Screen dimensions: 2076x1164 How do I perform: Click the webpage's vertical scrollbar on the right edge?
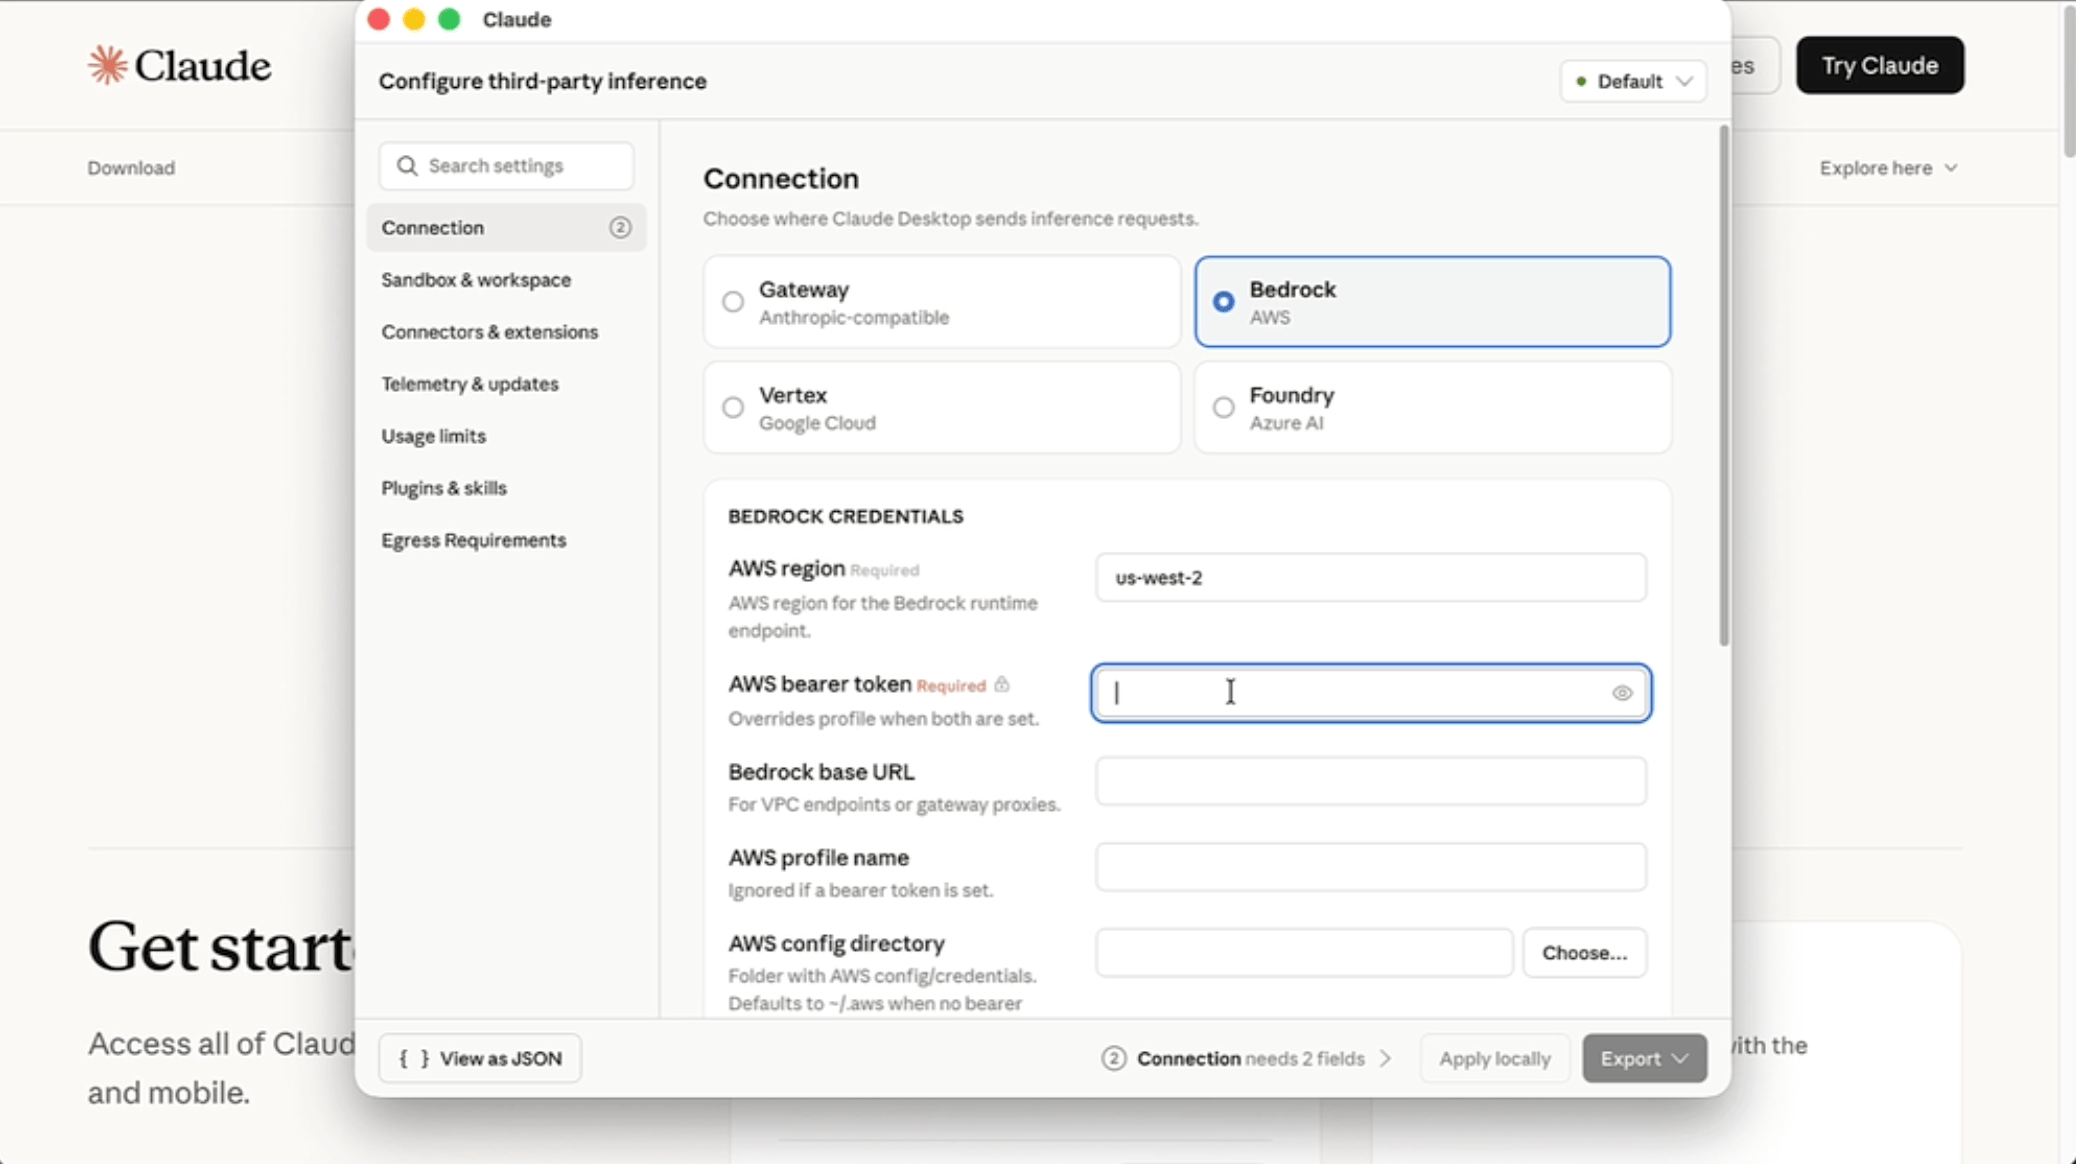[x=2068, y=80]
